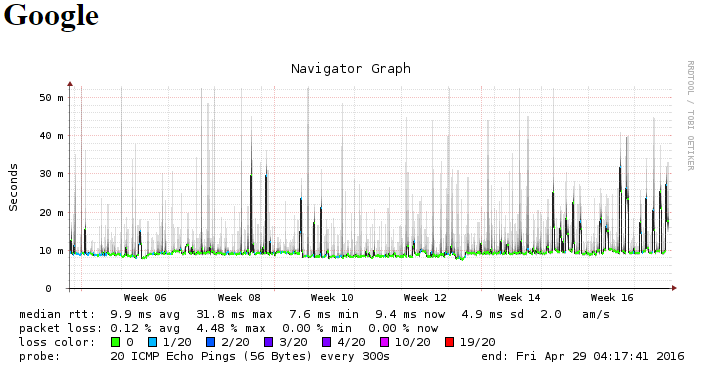
Task: Click the Week 10 axis label
Action: [x=332, y=297]
